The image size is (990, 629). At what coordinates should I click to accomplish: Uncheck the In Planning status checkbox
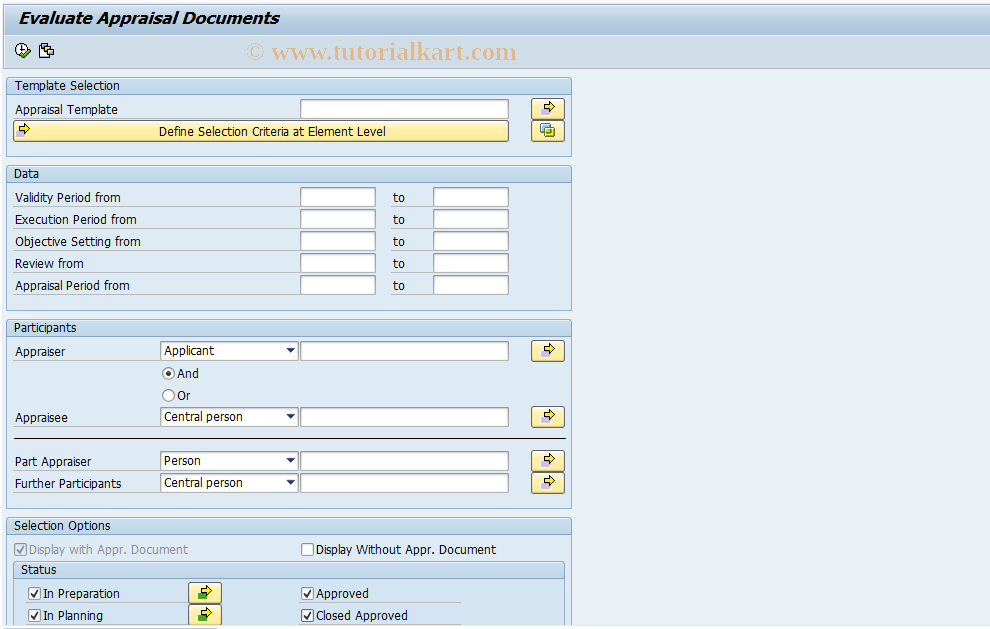35,616
